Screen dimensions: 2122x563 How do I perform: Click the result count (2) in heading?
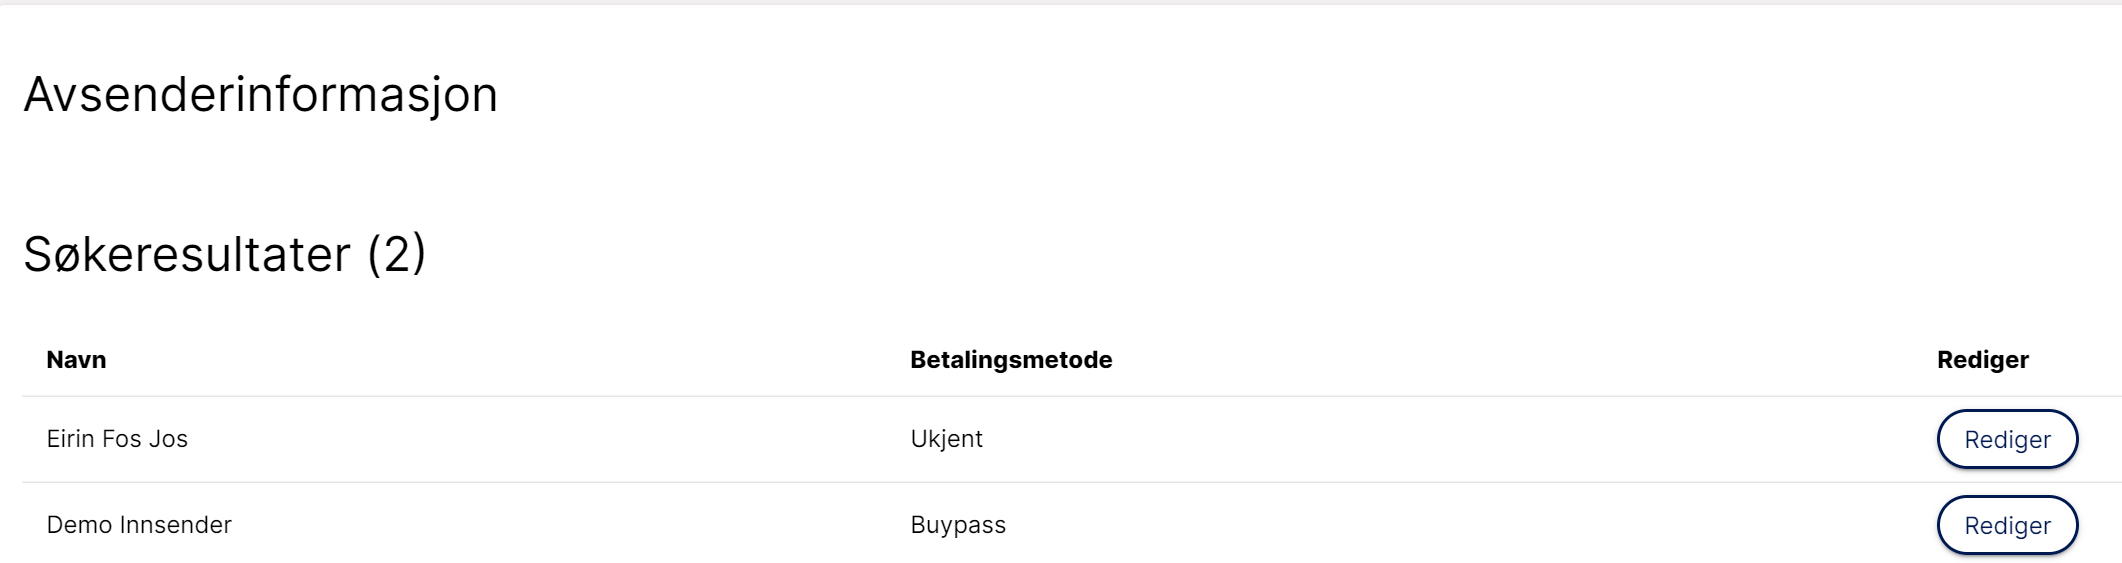pos(396,254)
